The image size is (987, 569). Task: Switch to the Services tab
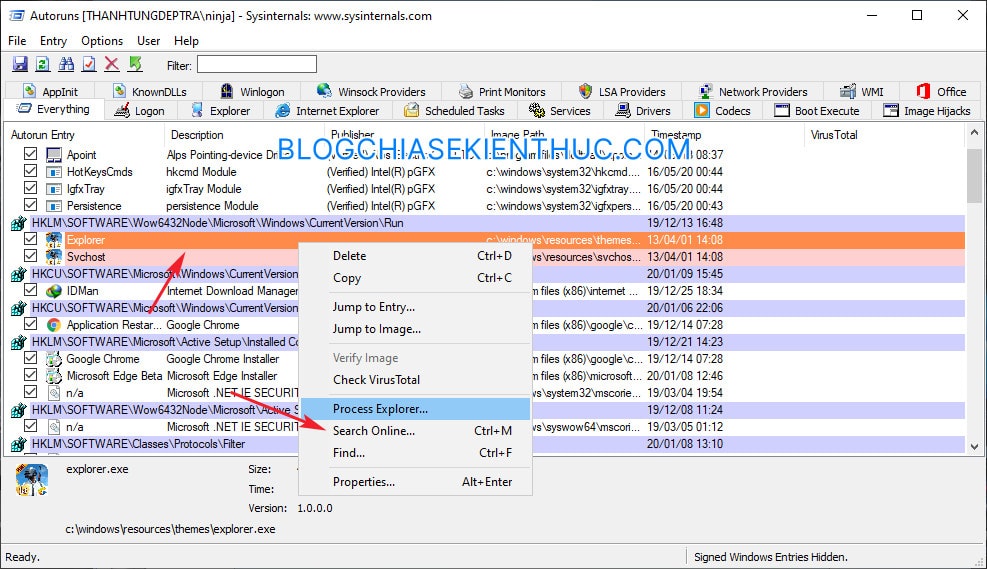pos(560,111)
